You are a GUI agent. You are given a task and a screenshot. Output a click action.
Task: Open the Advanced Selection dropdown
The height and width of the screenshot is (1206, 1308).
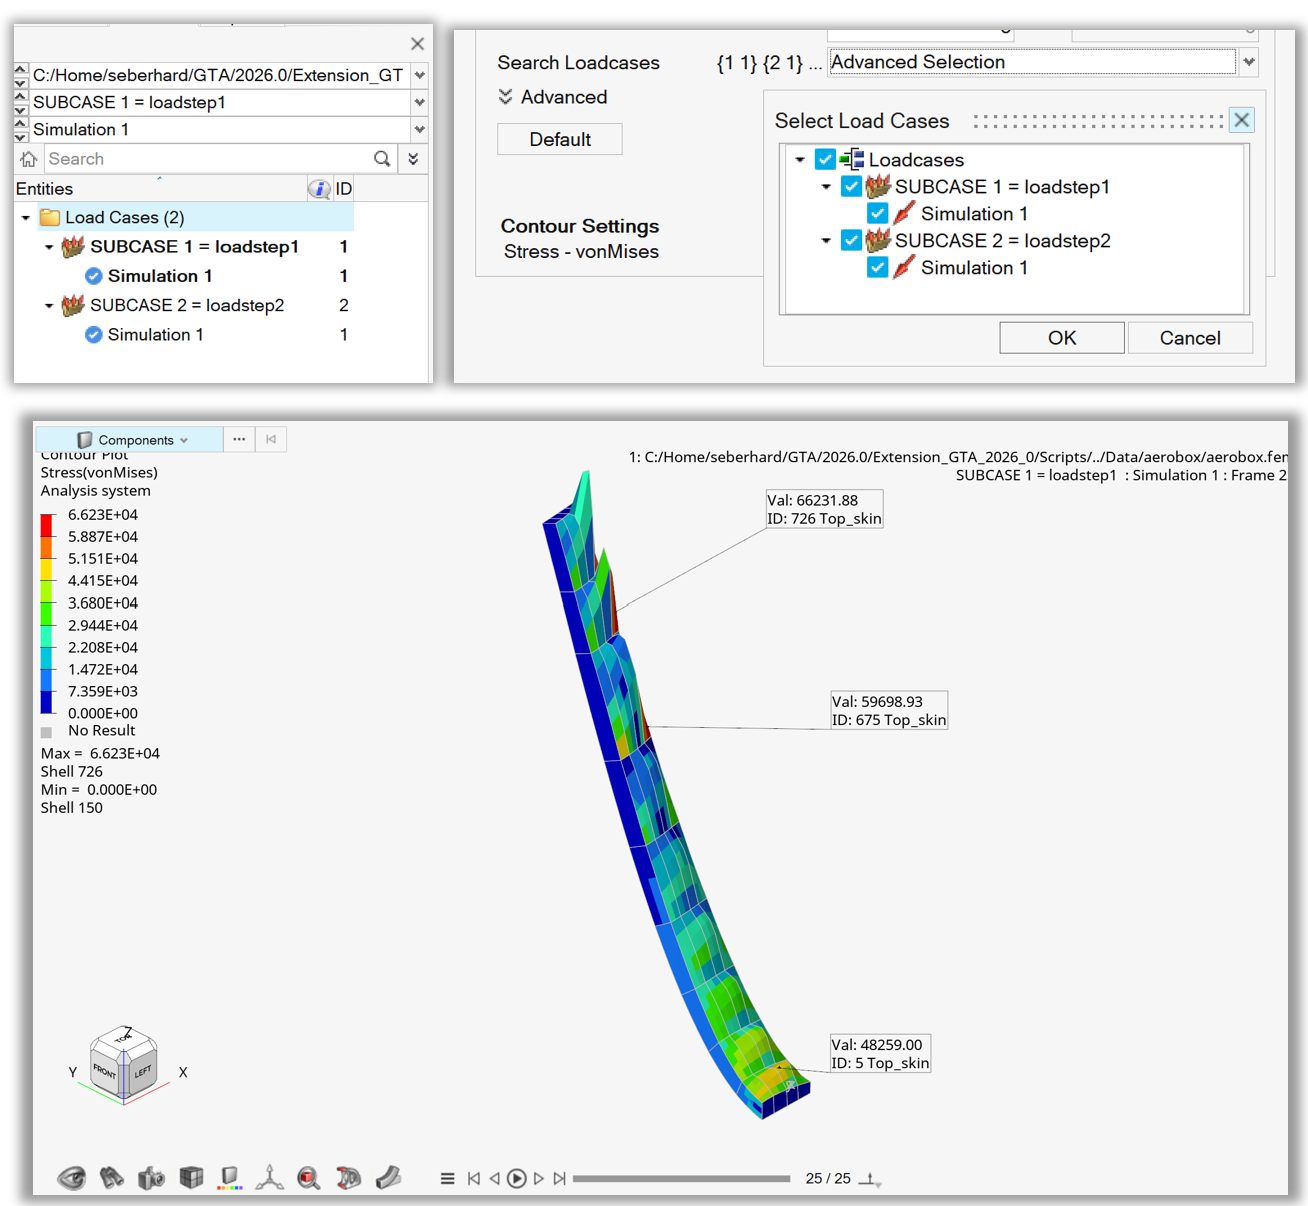[1248, 61]
